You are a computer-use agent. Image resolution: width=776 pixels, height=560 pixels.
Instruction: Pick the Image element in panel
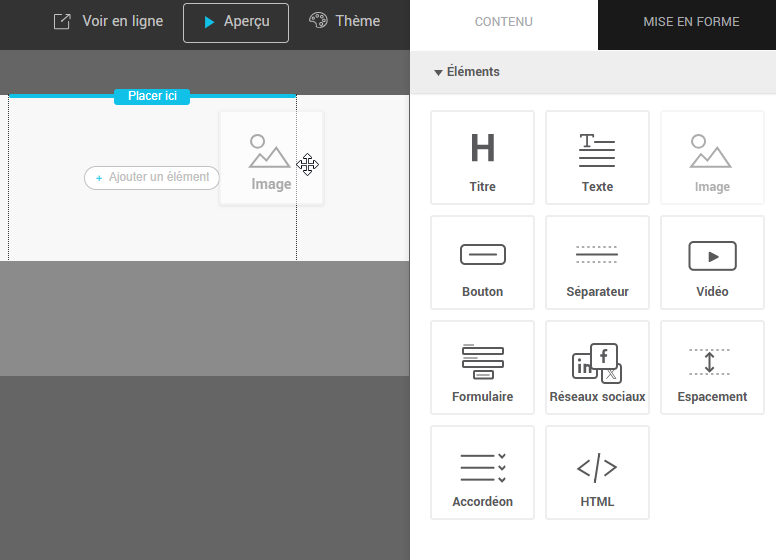pyautogui.click(x=712, y=157)
